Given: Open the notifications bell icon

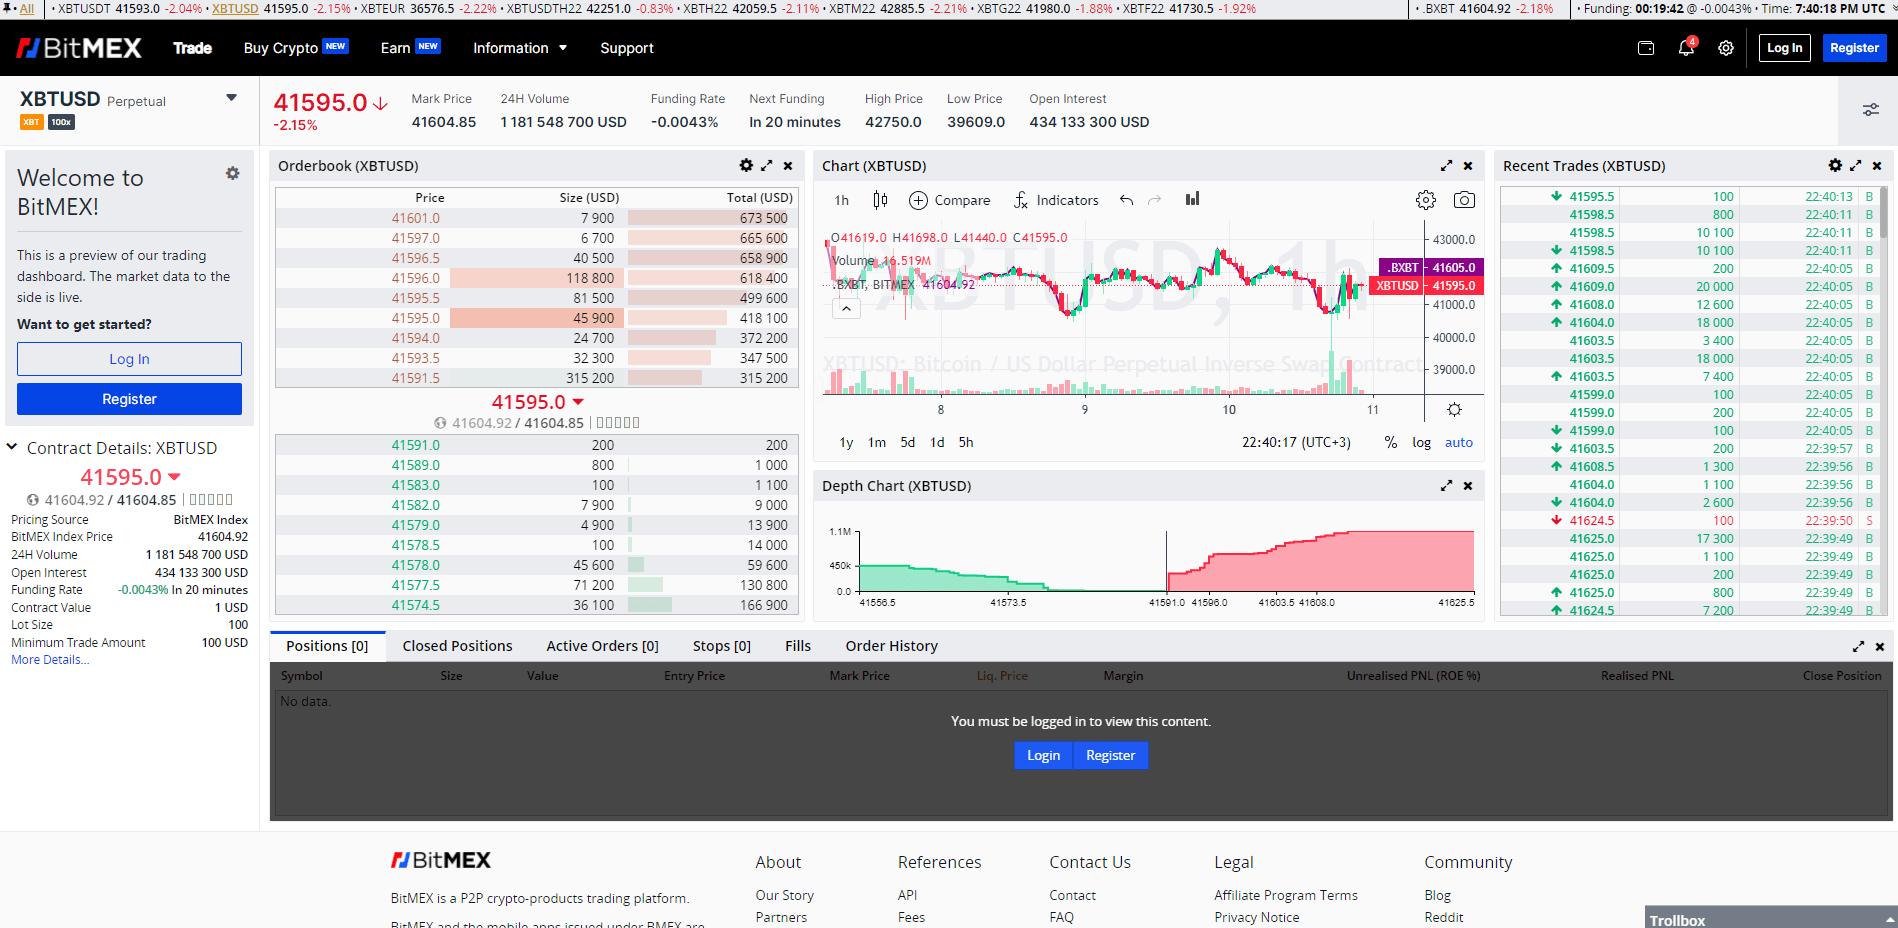Looking at the screenshot, I should (x=1686, y=48).
